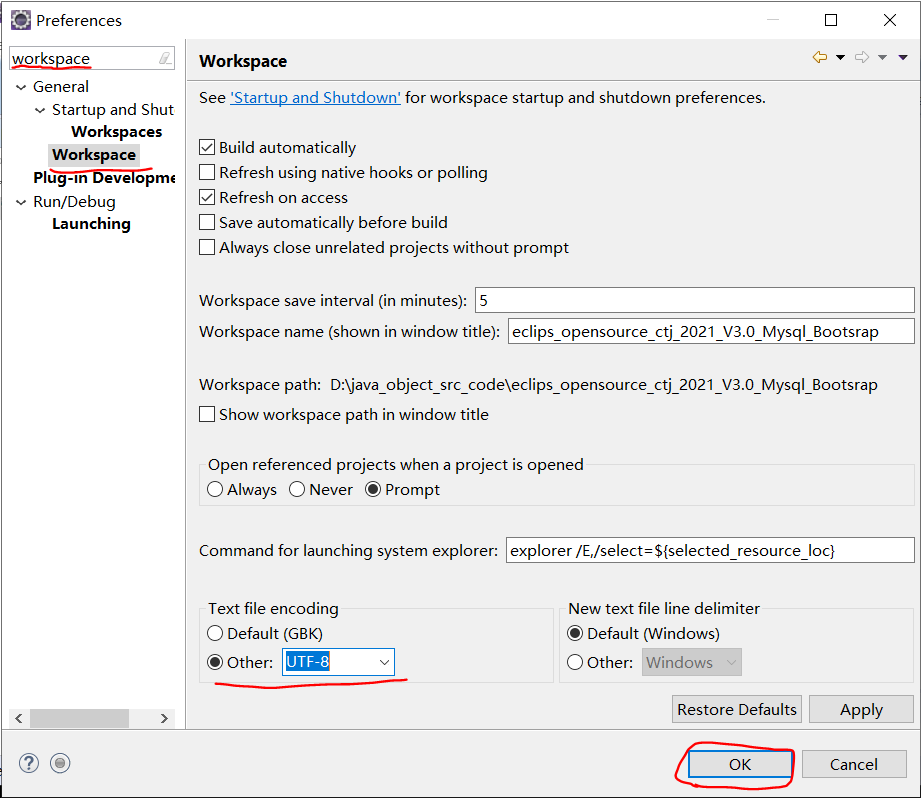Collapse the General tree node

pos(21,87)
